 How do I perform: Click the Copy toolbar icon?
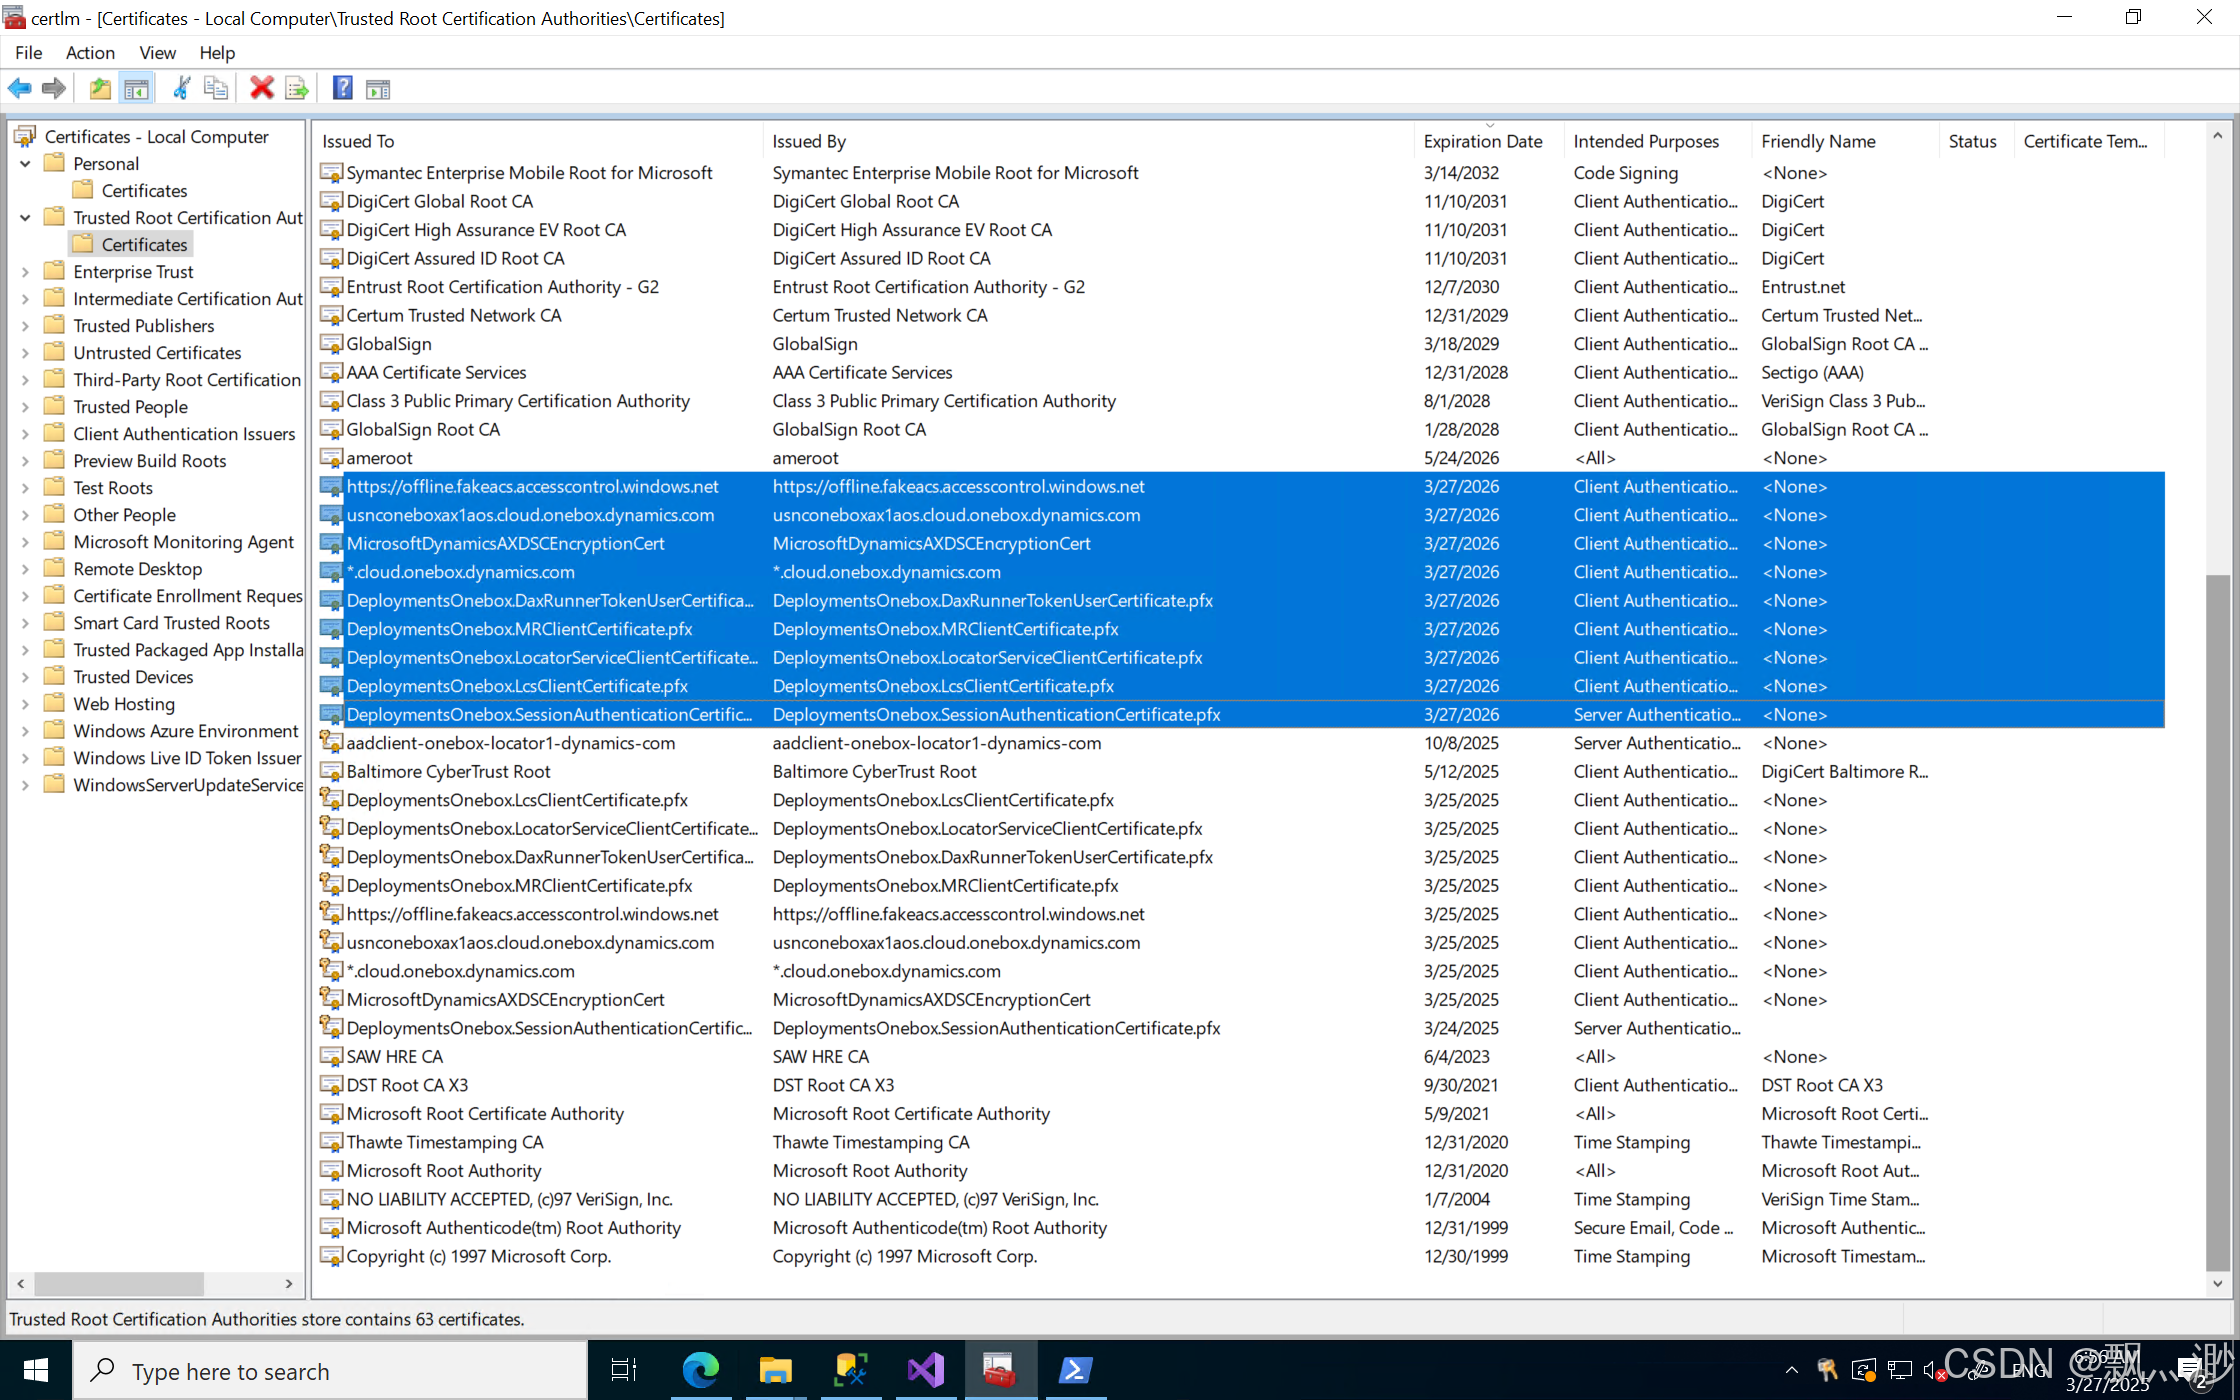click(215, 88)
